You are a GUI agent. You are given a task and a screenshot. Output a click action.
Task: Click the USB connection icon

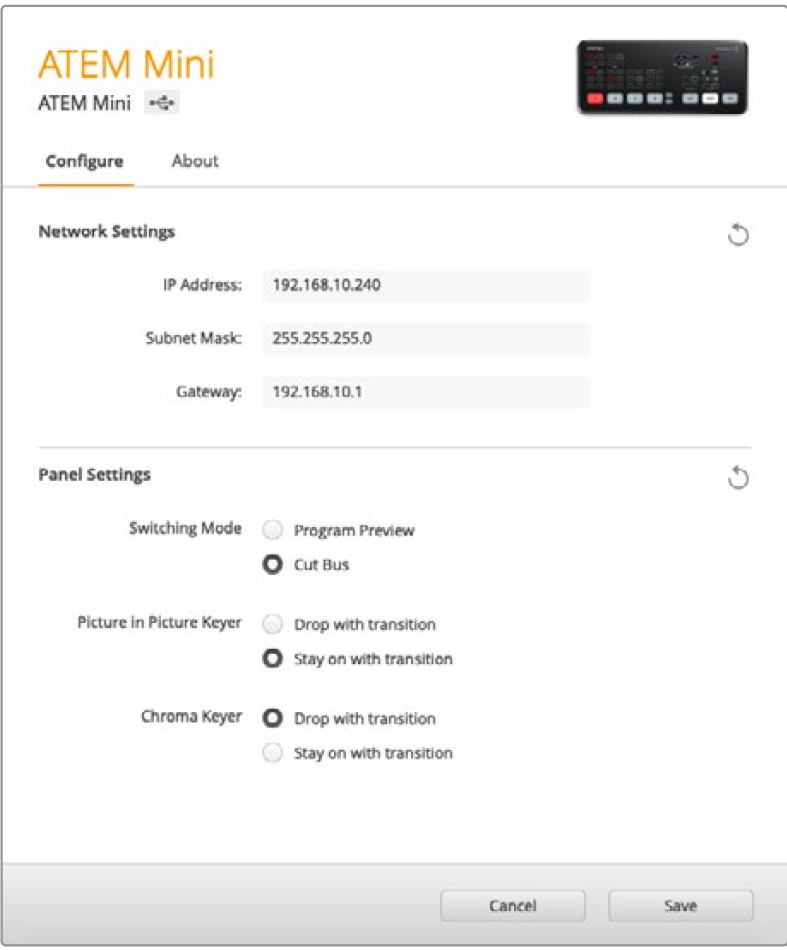(161, 103)
